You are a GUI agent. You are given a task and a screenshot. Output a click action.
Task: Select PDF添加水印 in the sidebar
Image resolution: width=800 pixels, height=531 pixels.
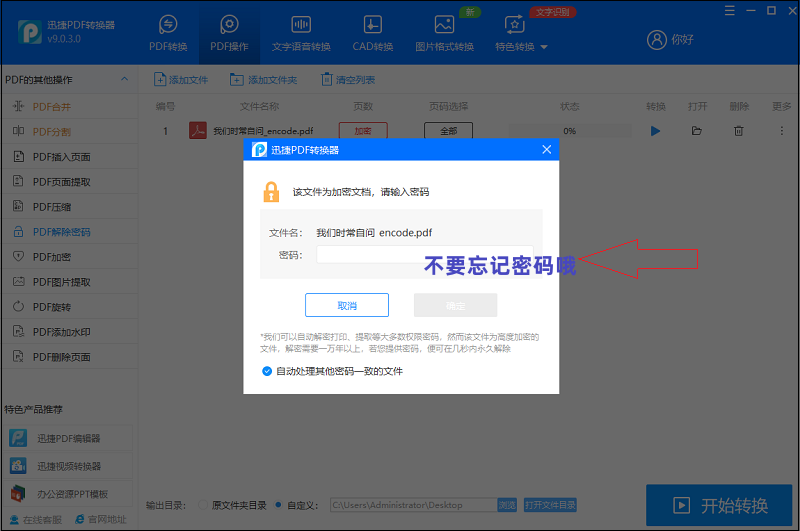[x=69, y=332]
